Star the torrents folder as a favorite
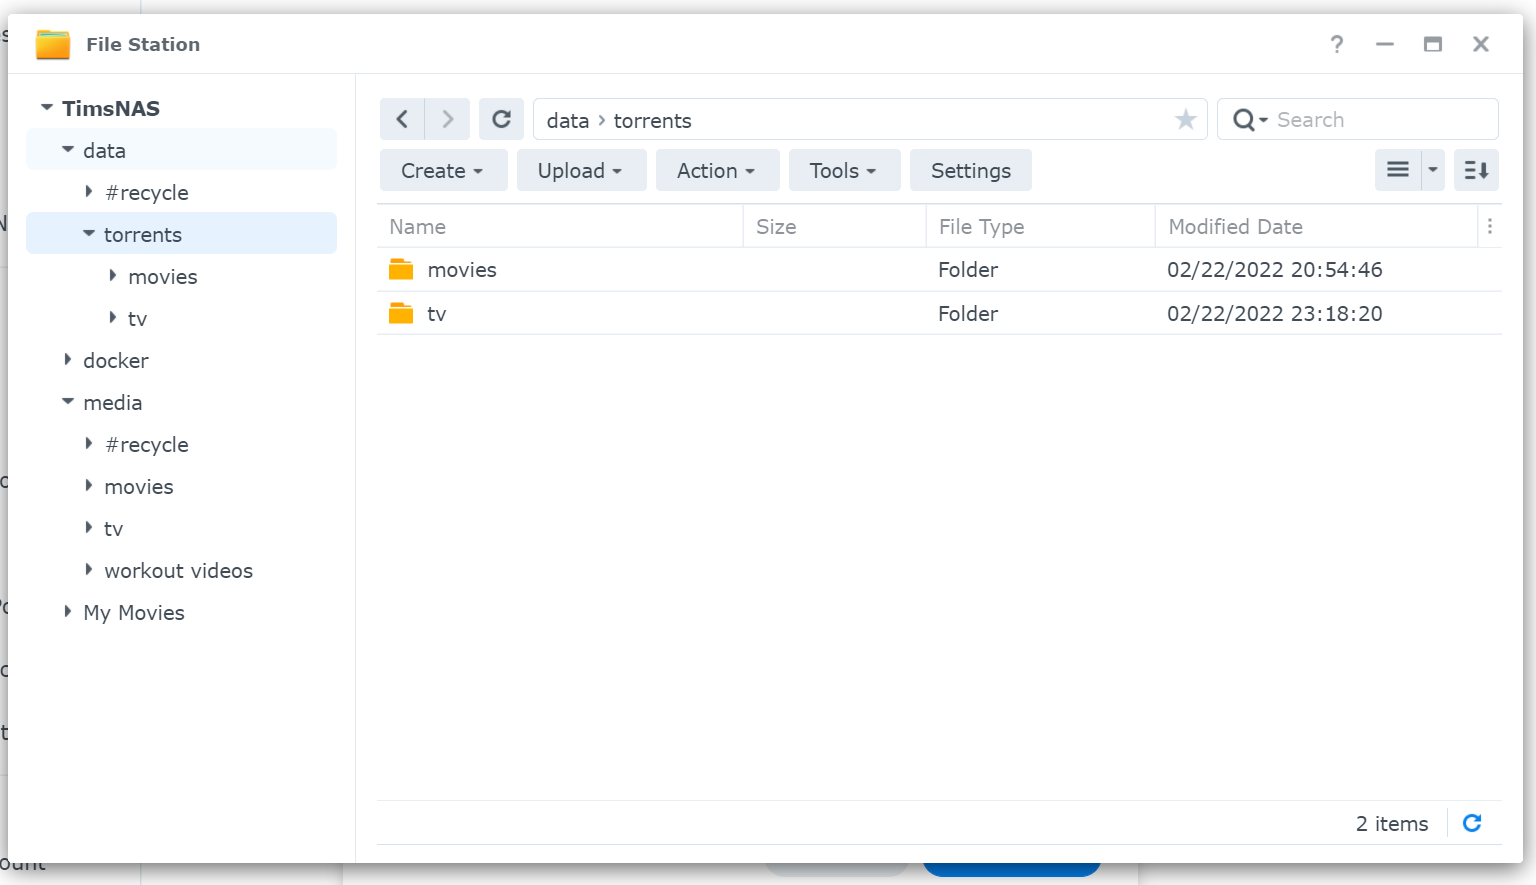The height and width of the screenshot is (885, 1536). (x=1185, y=119)
